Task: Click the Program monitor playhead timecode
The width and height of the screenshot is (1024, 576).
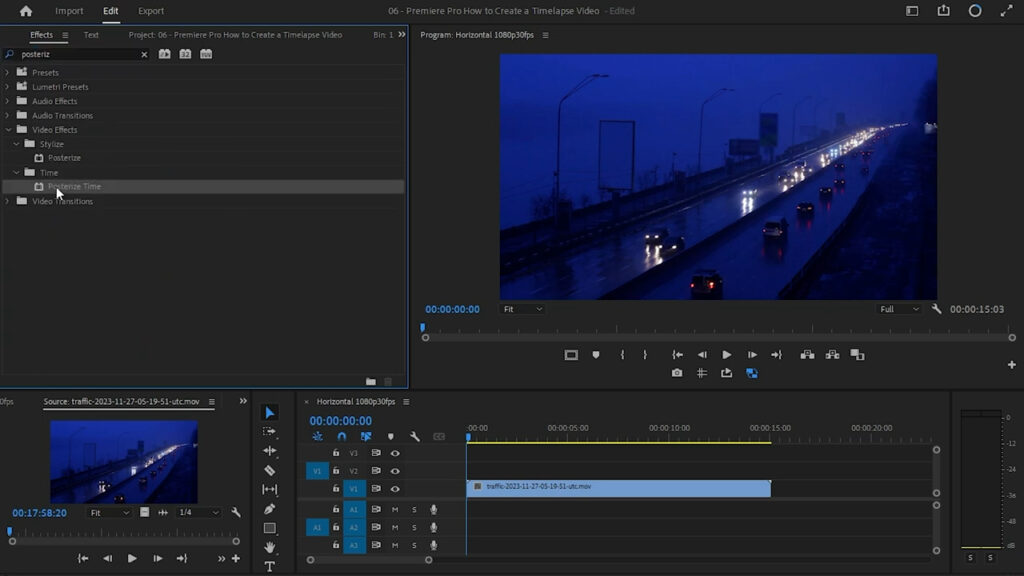Action: click(x=452, y=310)
